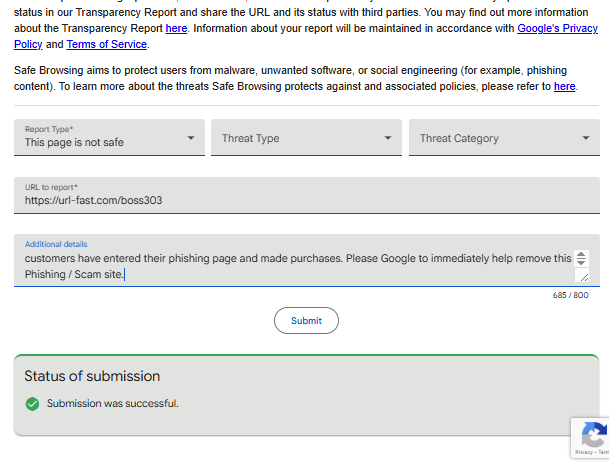Open the Report Type dropdown
The height and width of the screenshot is (463, 609).
pos(109,138)
